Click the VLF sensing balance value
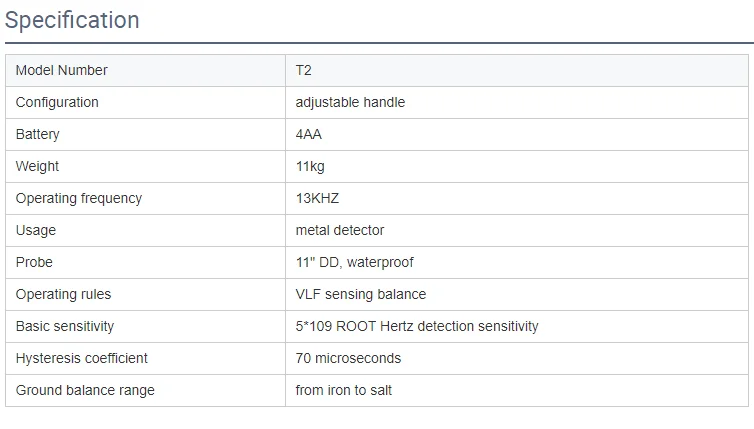 click(x=361, y=294)
